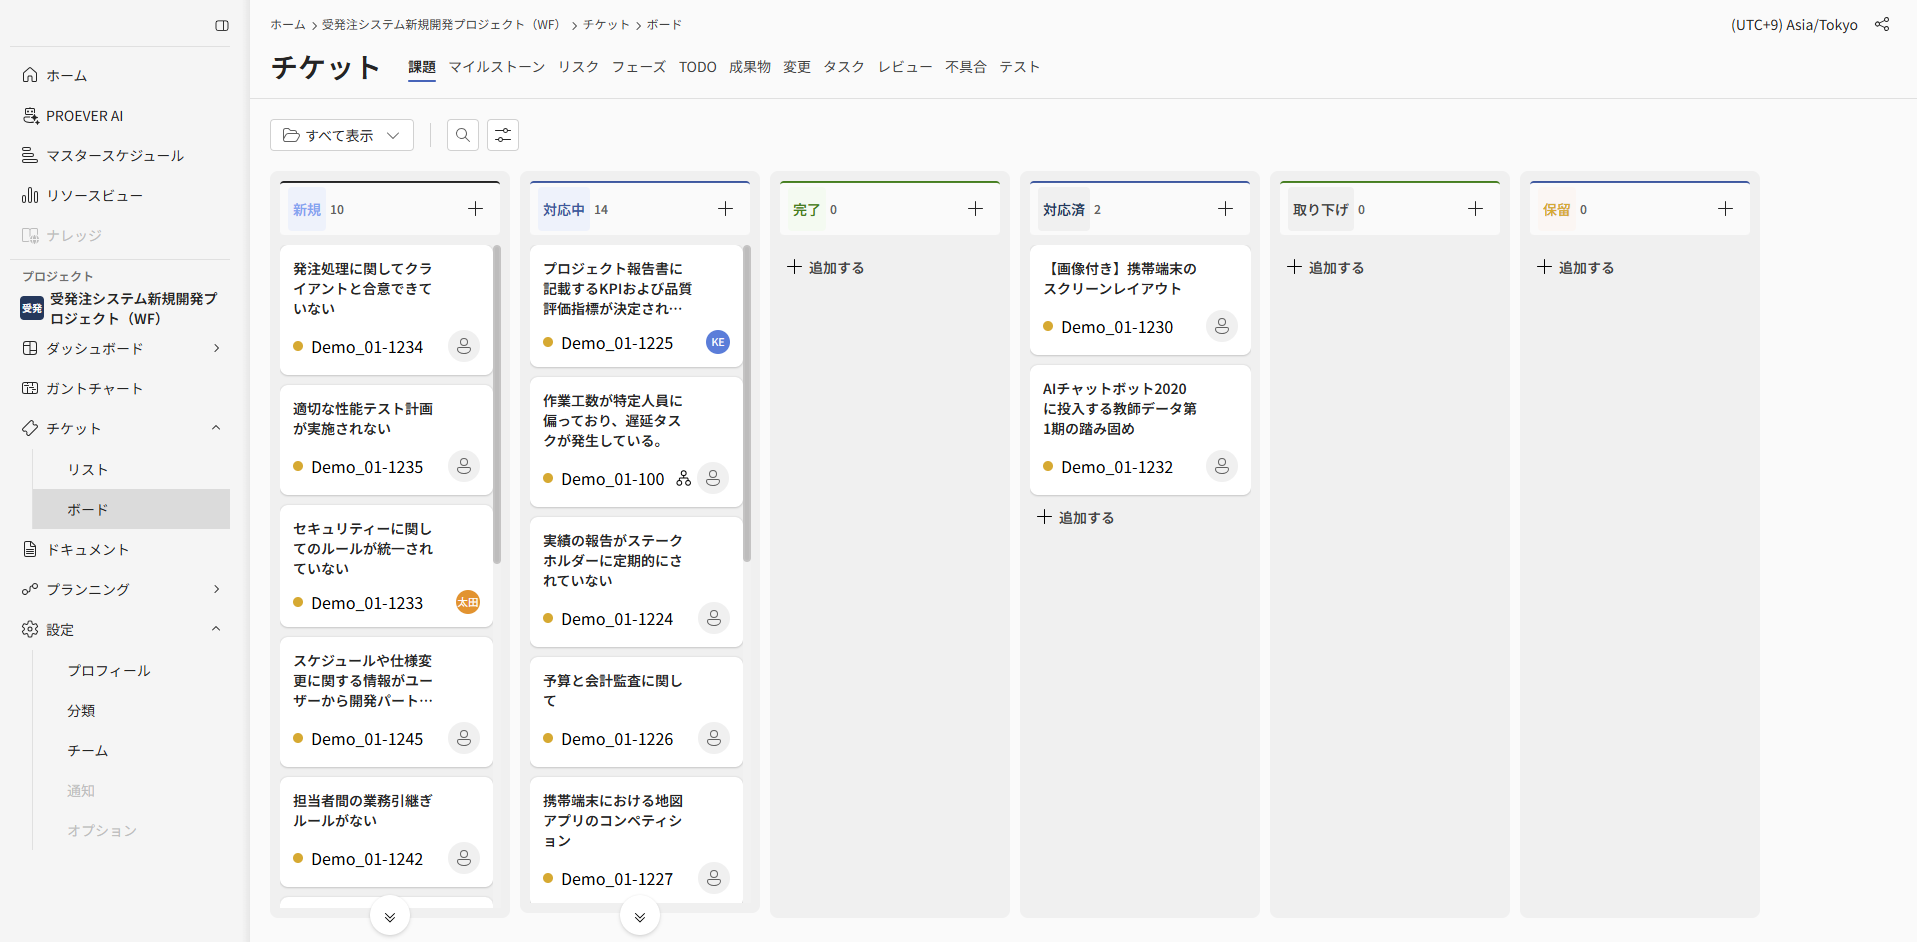1917x942 pixels.
Task: Switch to the マイルストーン tab
Action: pos(496,67)
